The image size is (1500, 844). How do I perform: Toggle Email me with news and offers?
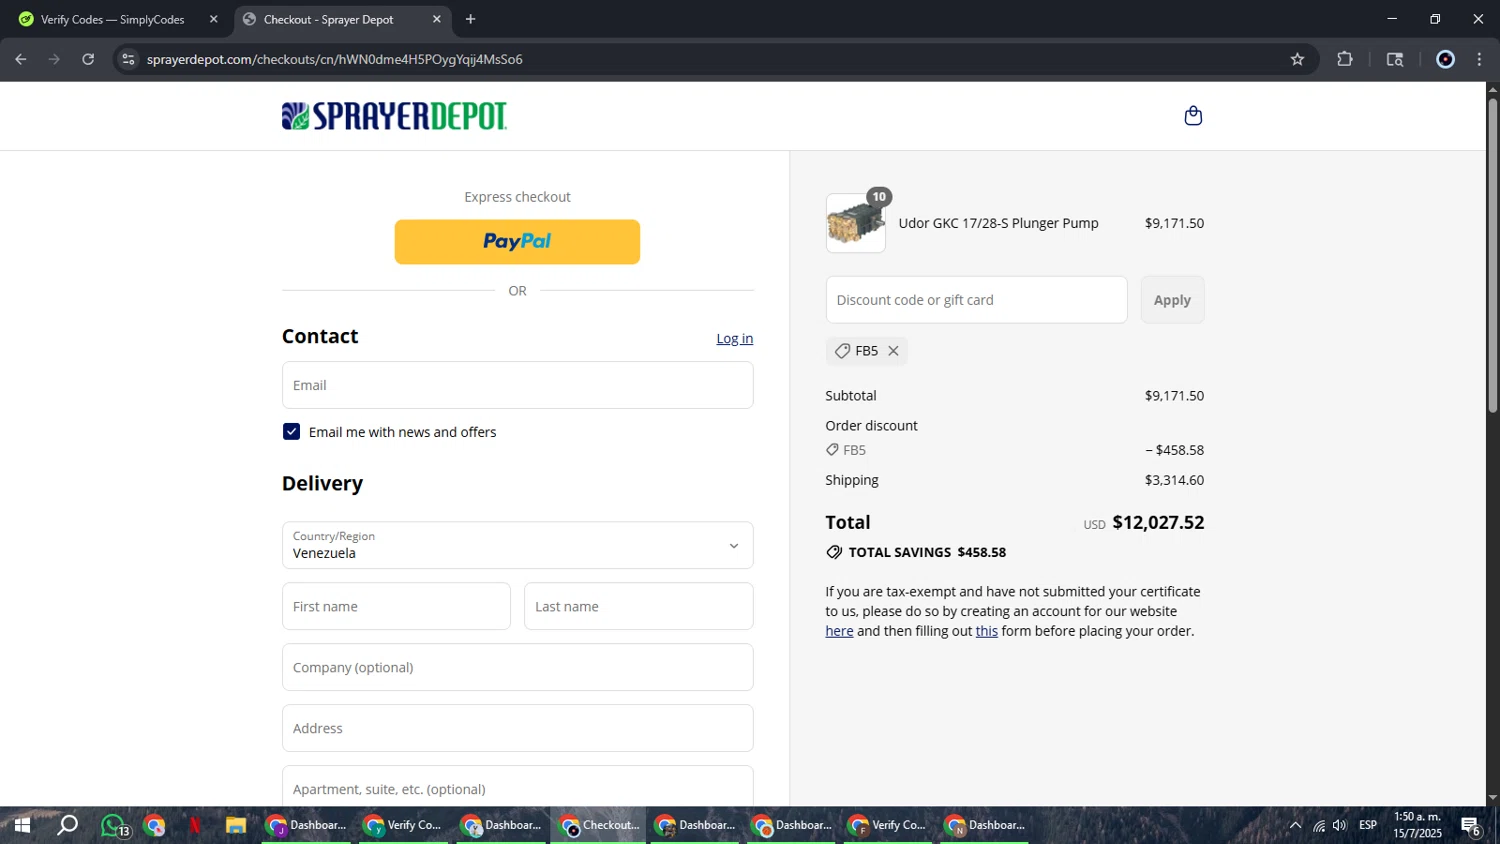coord(291,432)
